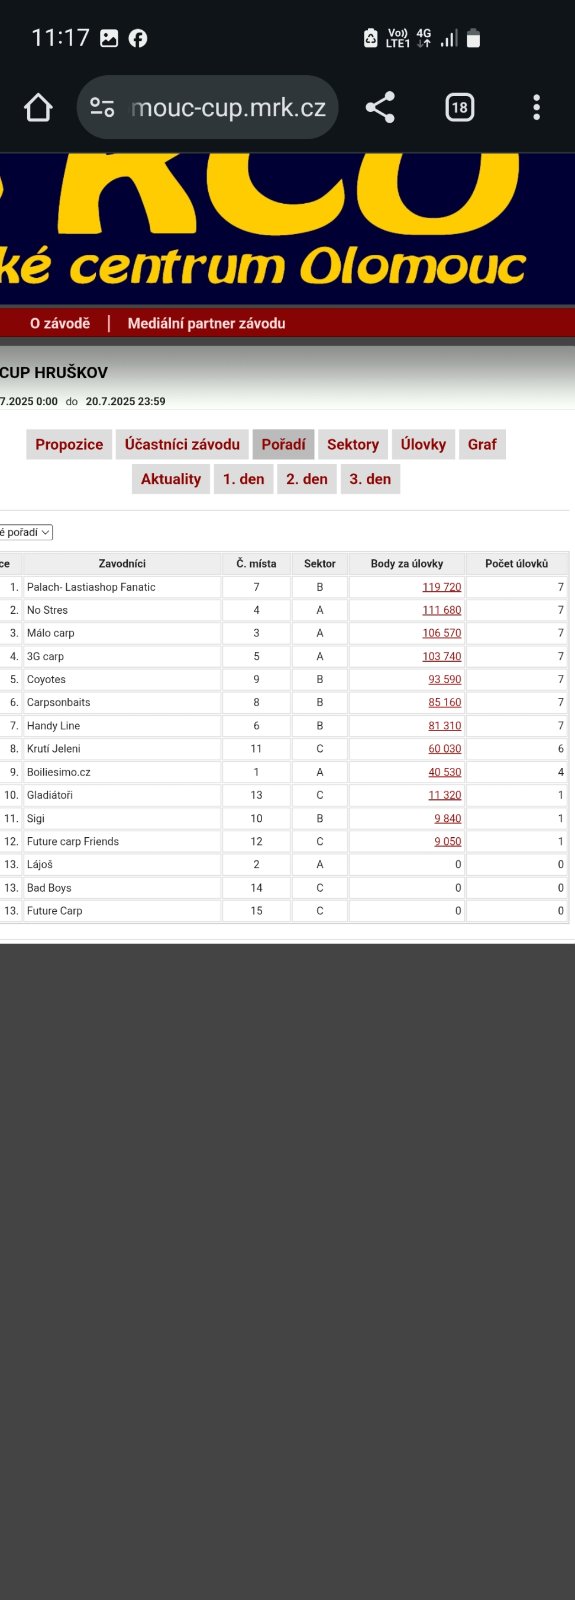Tap the Facebook notification icon in status bar
Image resolution: width=575 pixels, height=1600 pixels.
click(138, 38)
